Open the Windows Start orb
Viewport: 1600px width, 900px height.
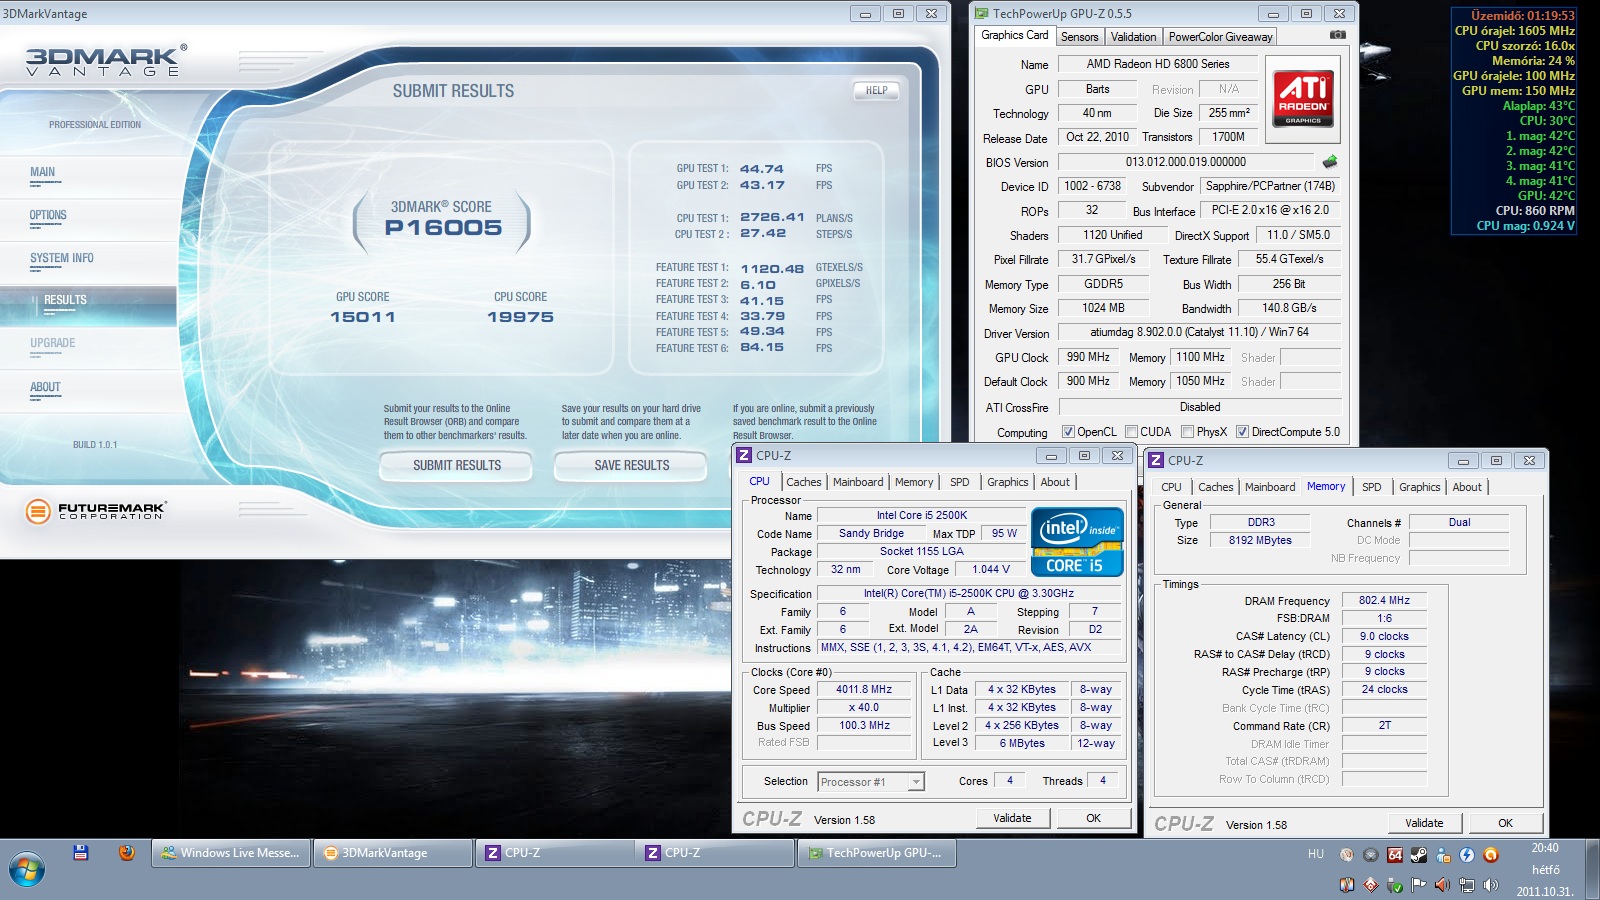click(x=27, y=869)
